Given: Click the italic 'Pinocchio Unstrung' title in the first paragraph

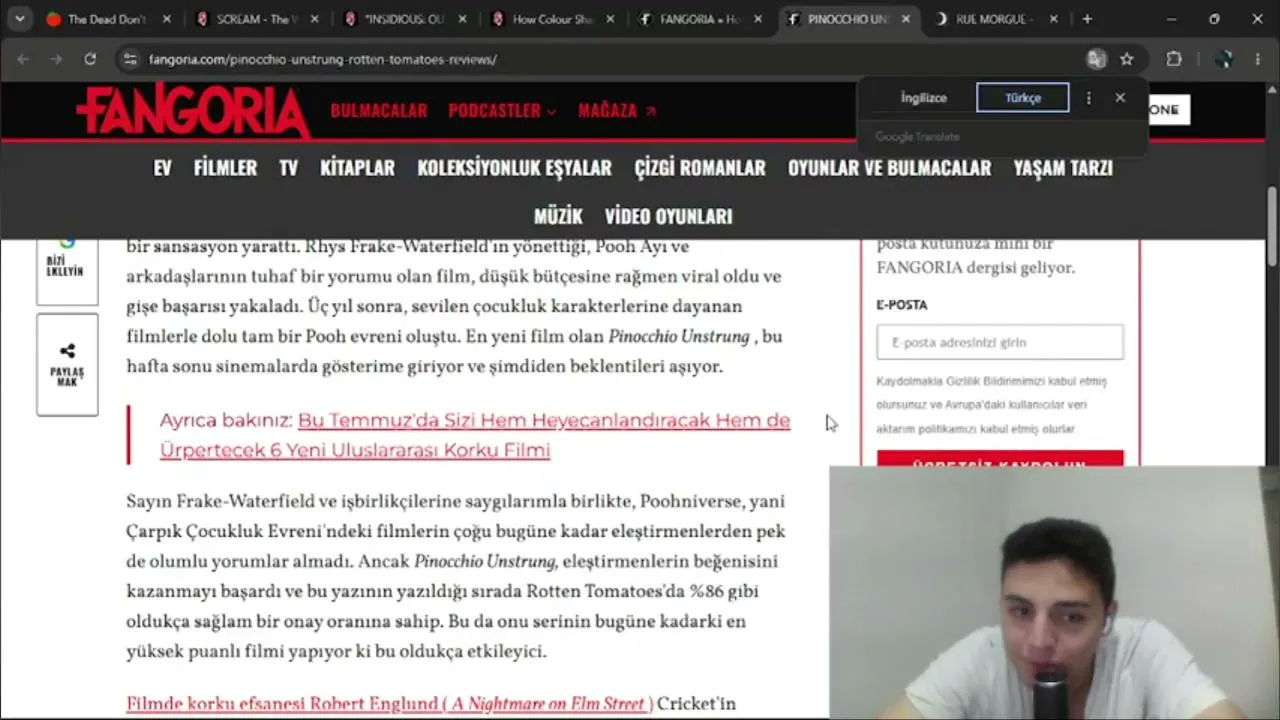Looking at the screenshot, I should point(679,336).
